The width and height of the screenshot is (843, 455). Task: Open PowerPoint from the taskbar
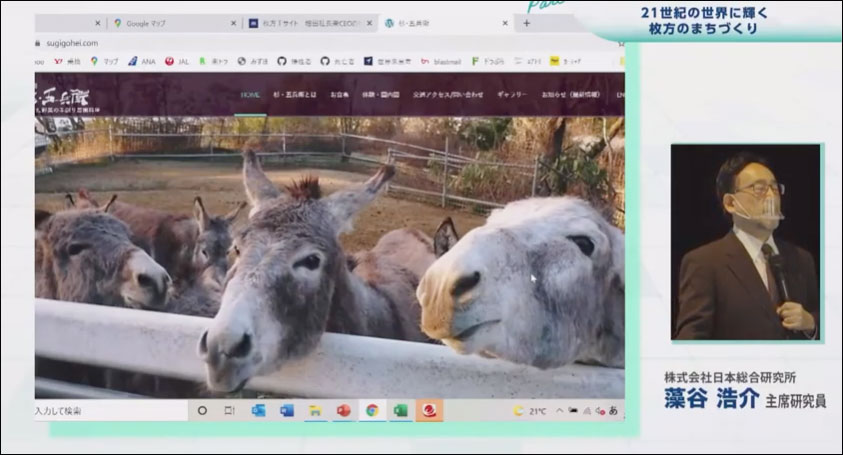(x=343, y=410)
